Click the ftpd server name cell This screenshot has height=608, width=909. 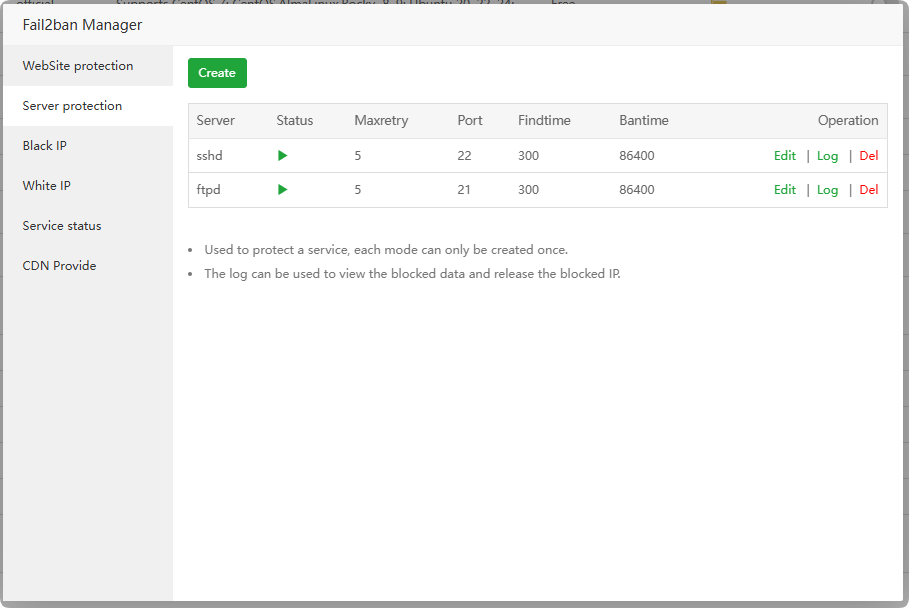pos(210,190)
